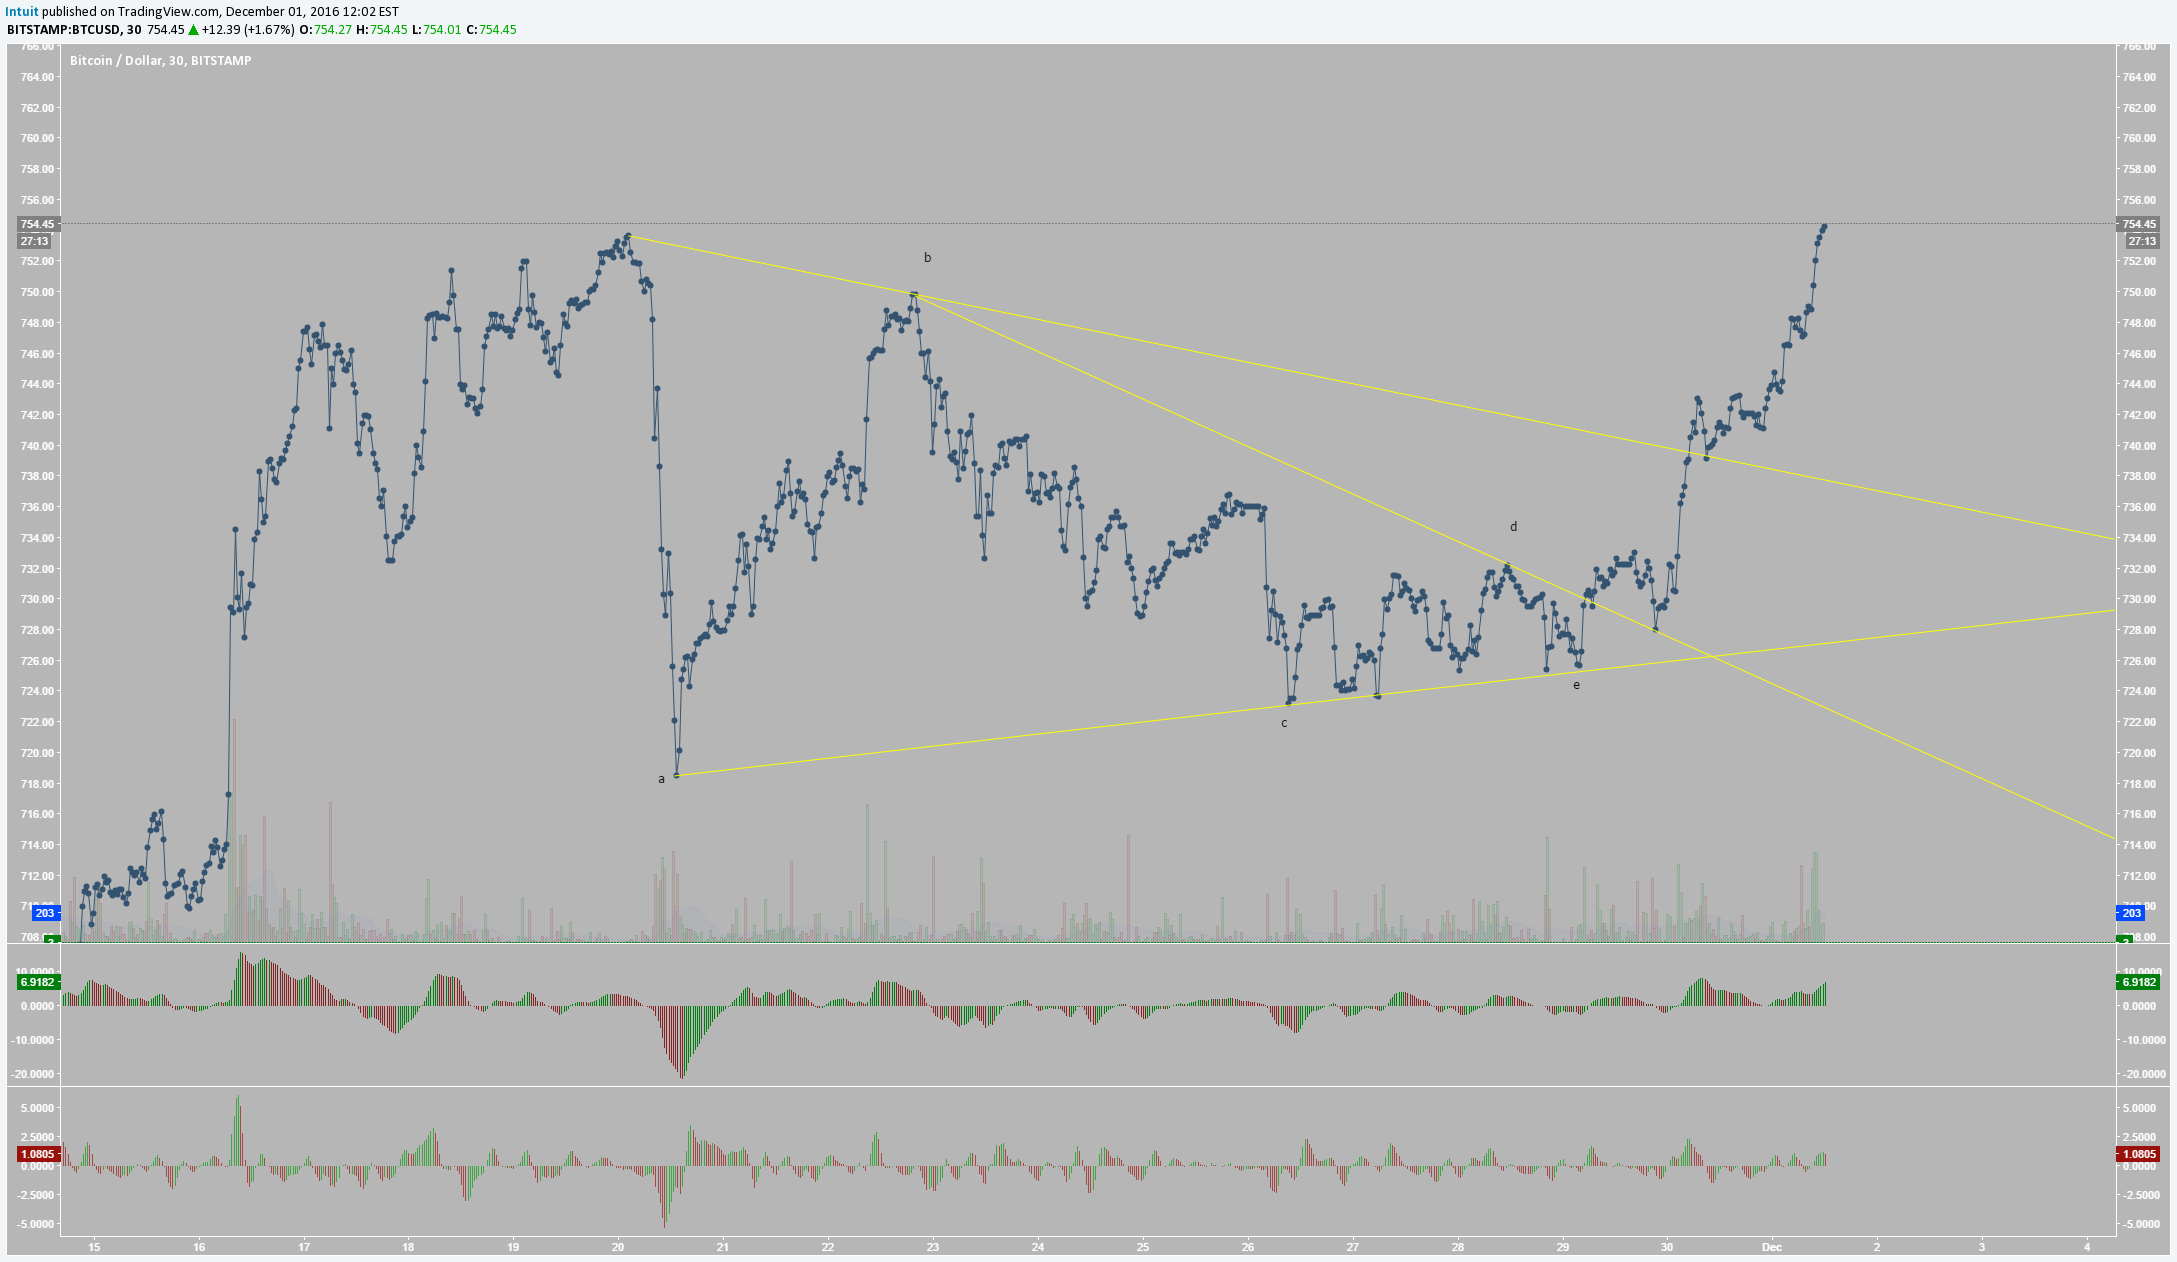Select wave label 'e' below the support line
The width and height of the screenshot is (2177, 1262).
(1576, 685)
